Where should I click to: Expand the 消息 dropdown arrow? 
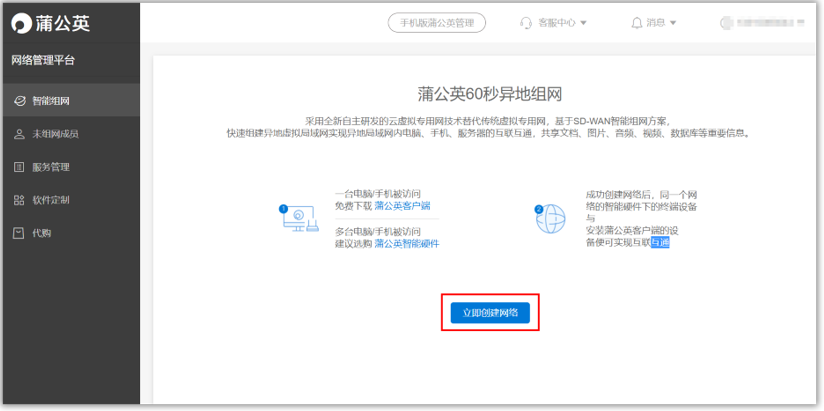click(673, 23)
